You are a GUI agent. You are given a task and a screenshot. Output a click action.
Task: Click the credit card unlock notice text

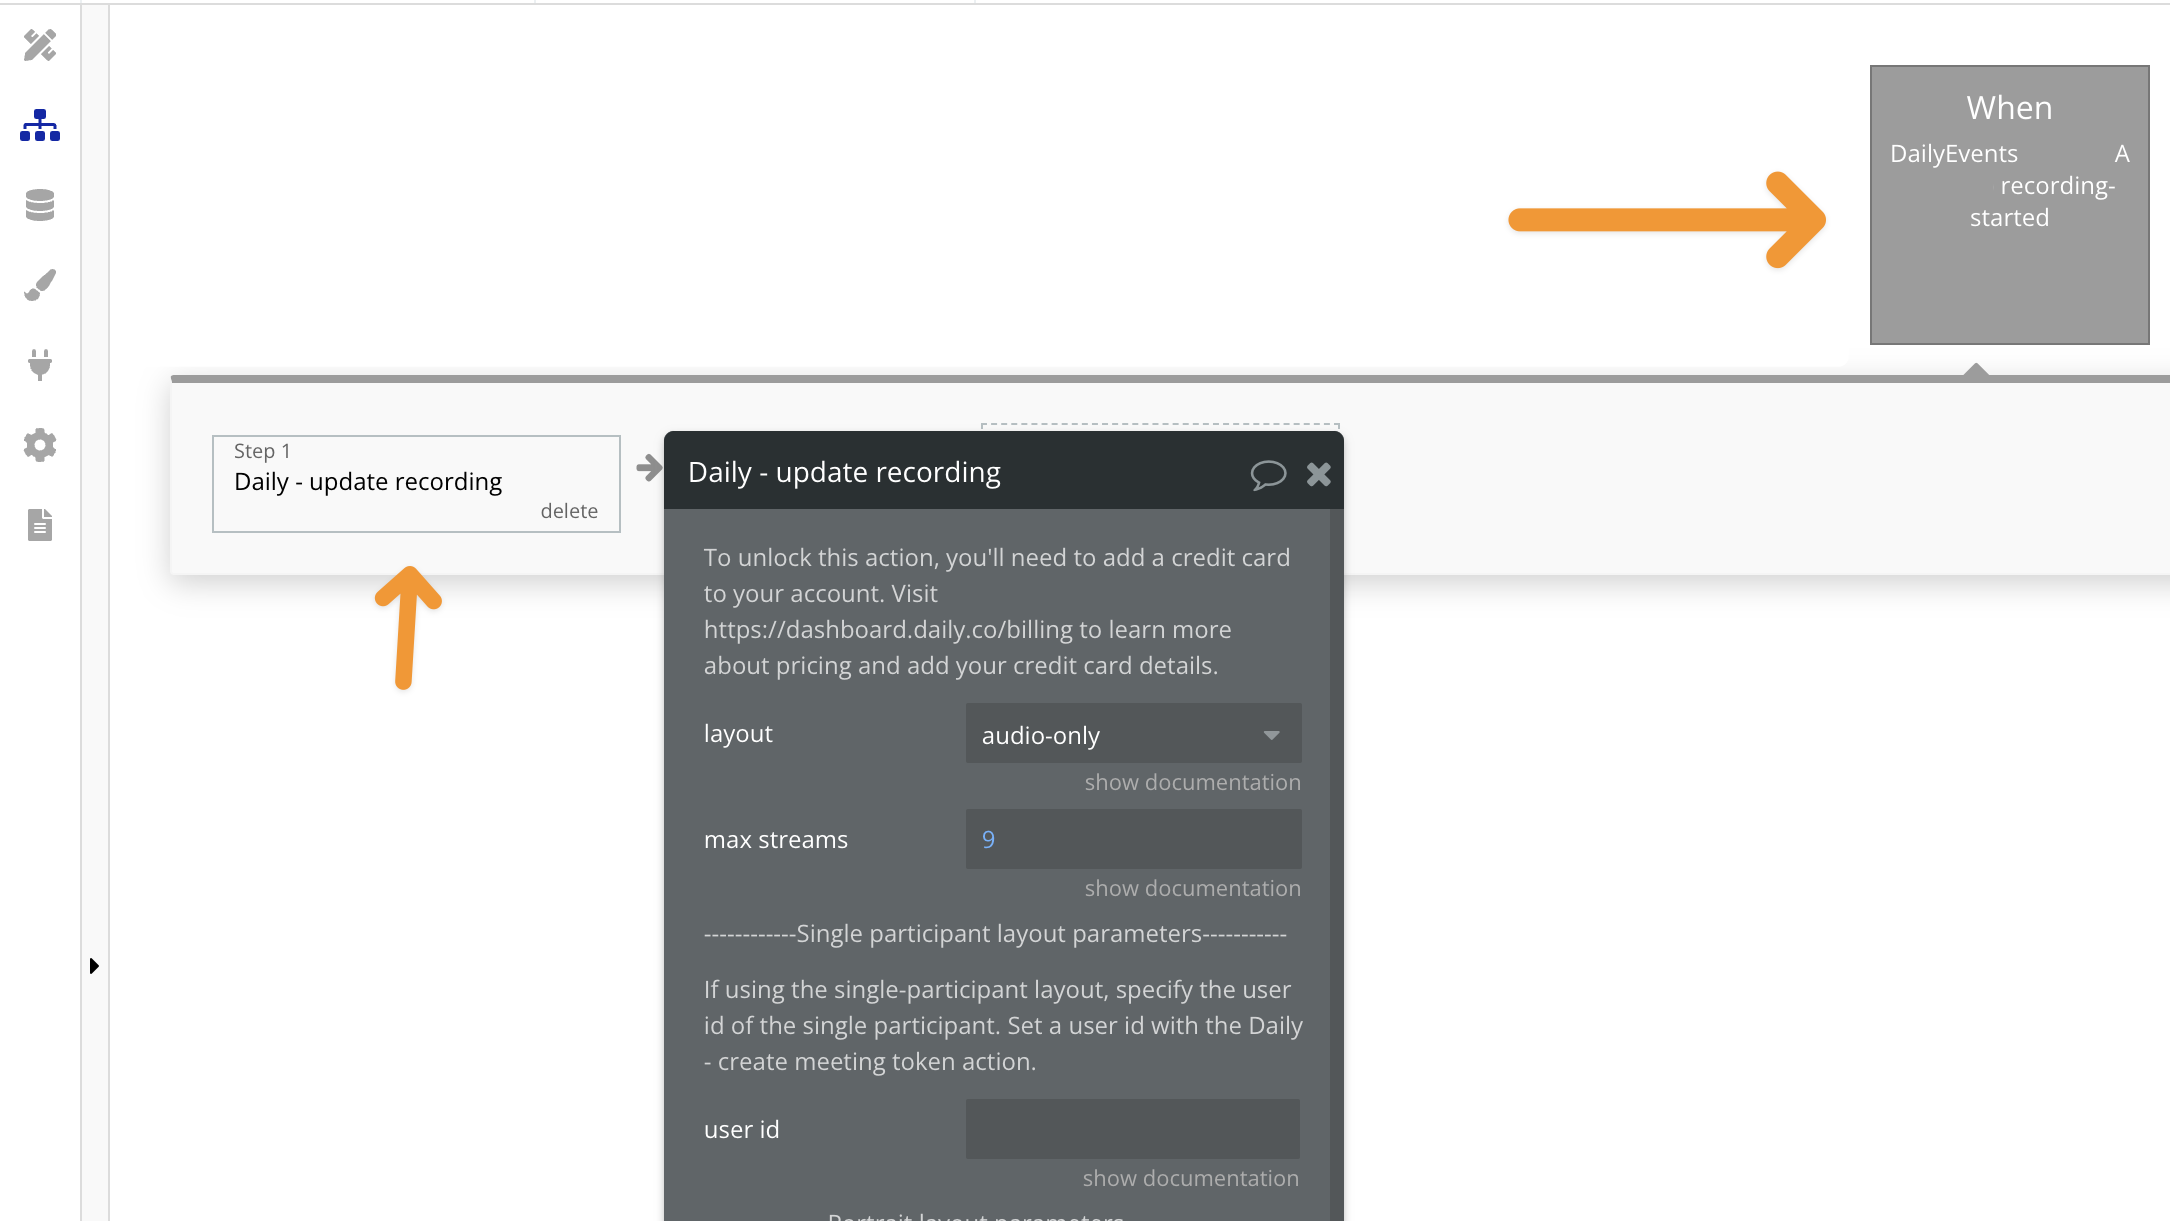pyautogui.click(x=997, y=611)
